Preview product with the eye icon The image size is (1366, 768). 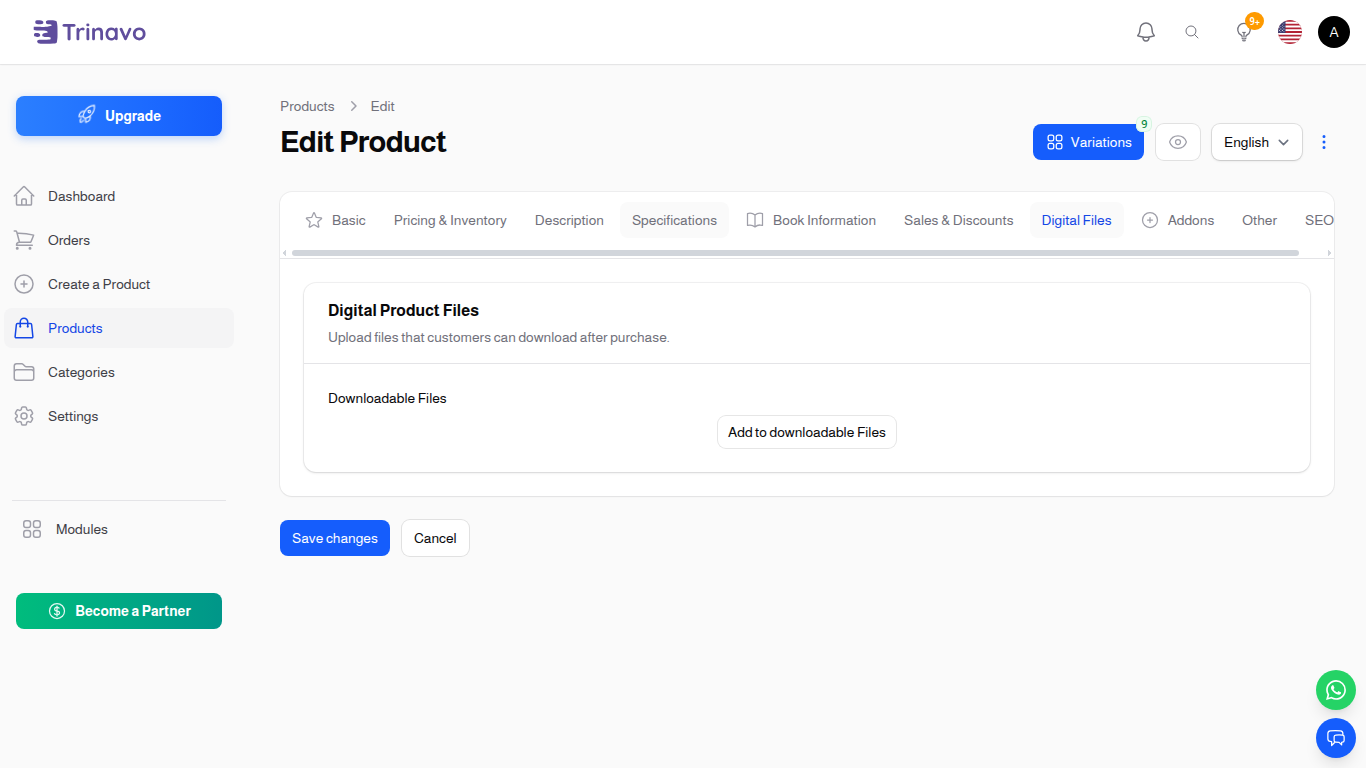coord(1178,142)
